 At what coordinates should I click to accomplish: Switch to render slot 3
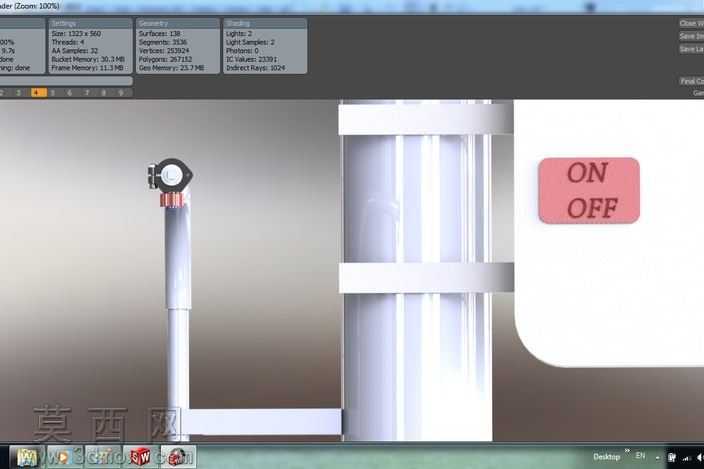tap(18, 92)
